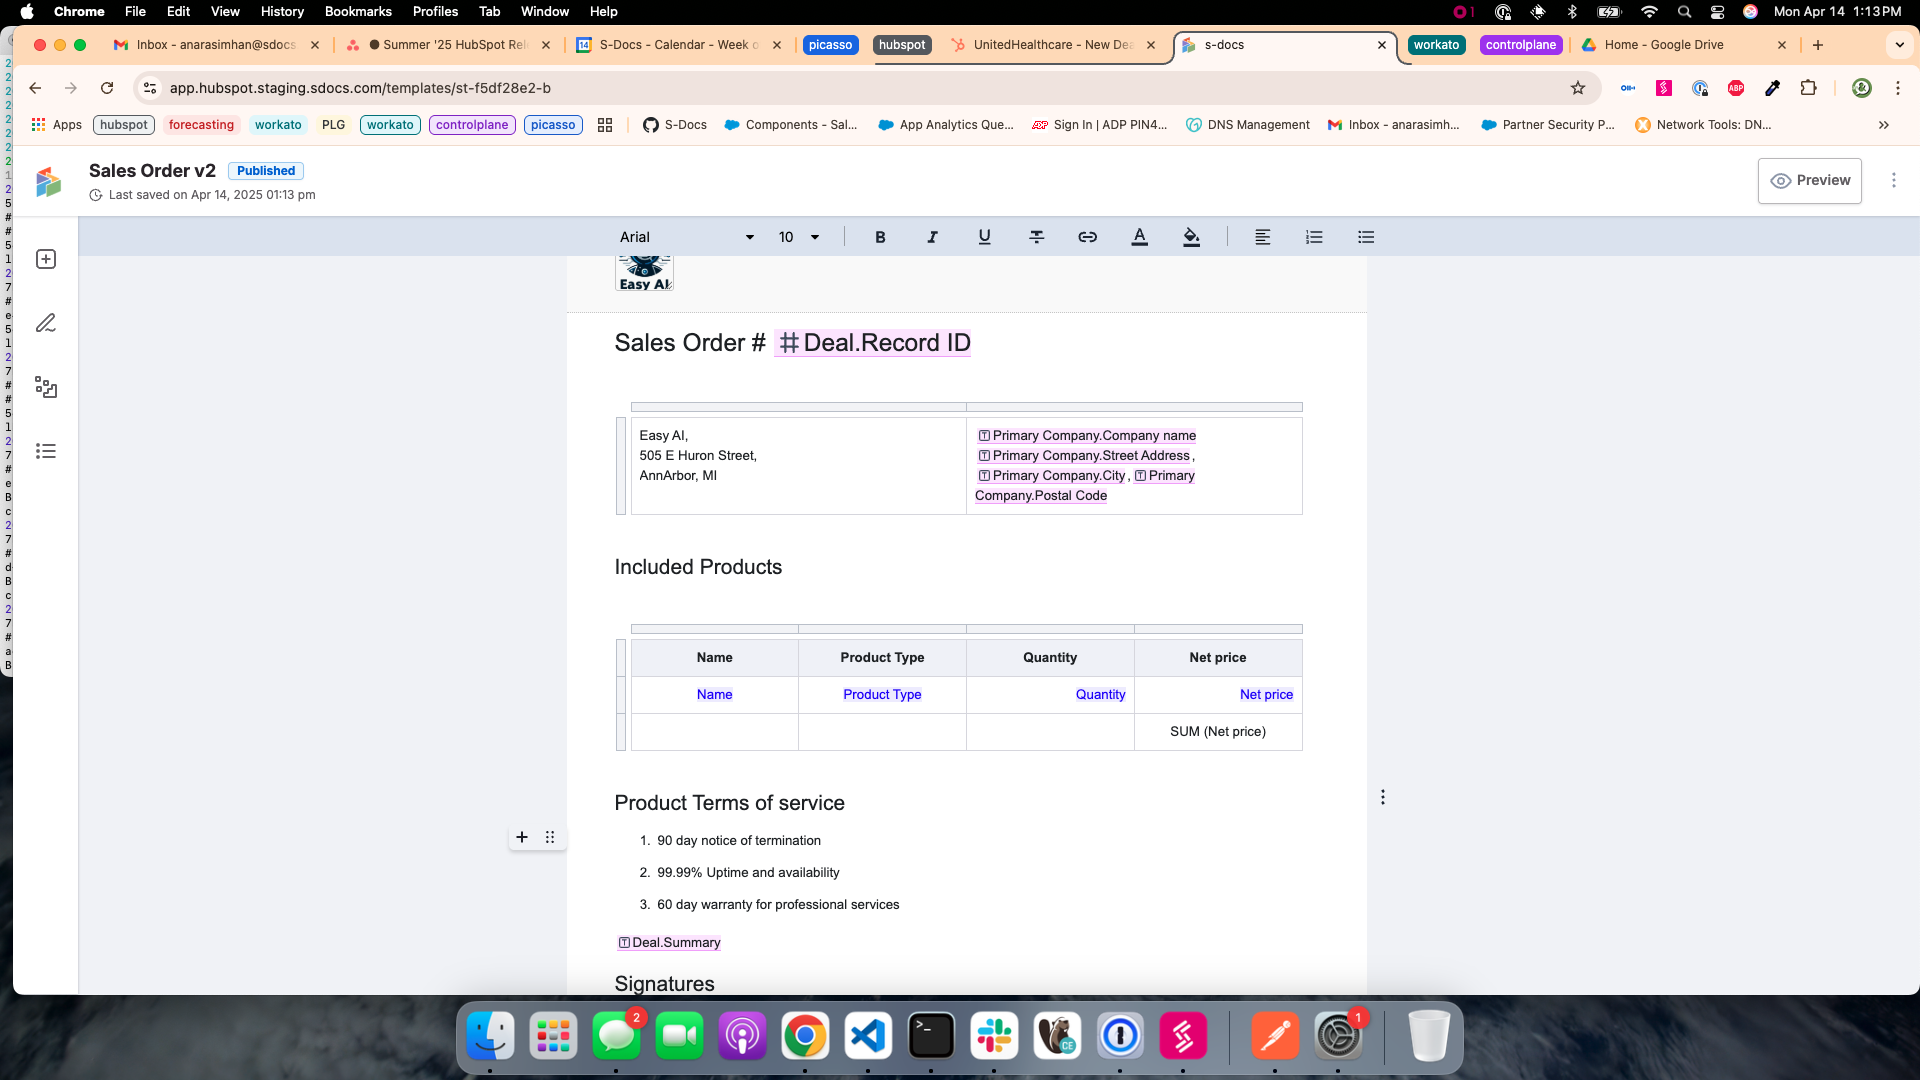Toggle bold formatting in toolbar
The width and height of the screenshot is (1920, 1080).
pyautogui.click(x=880, y=237)
